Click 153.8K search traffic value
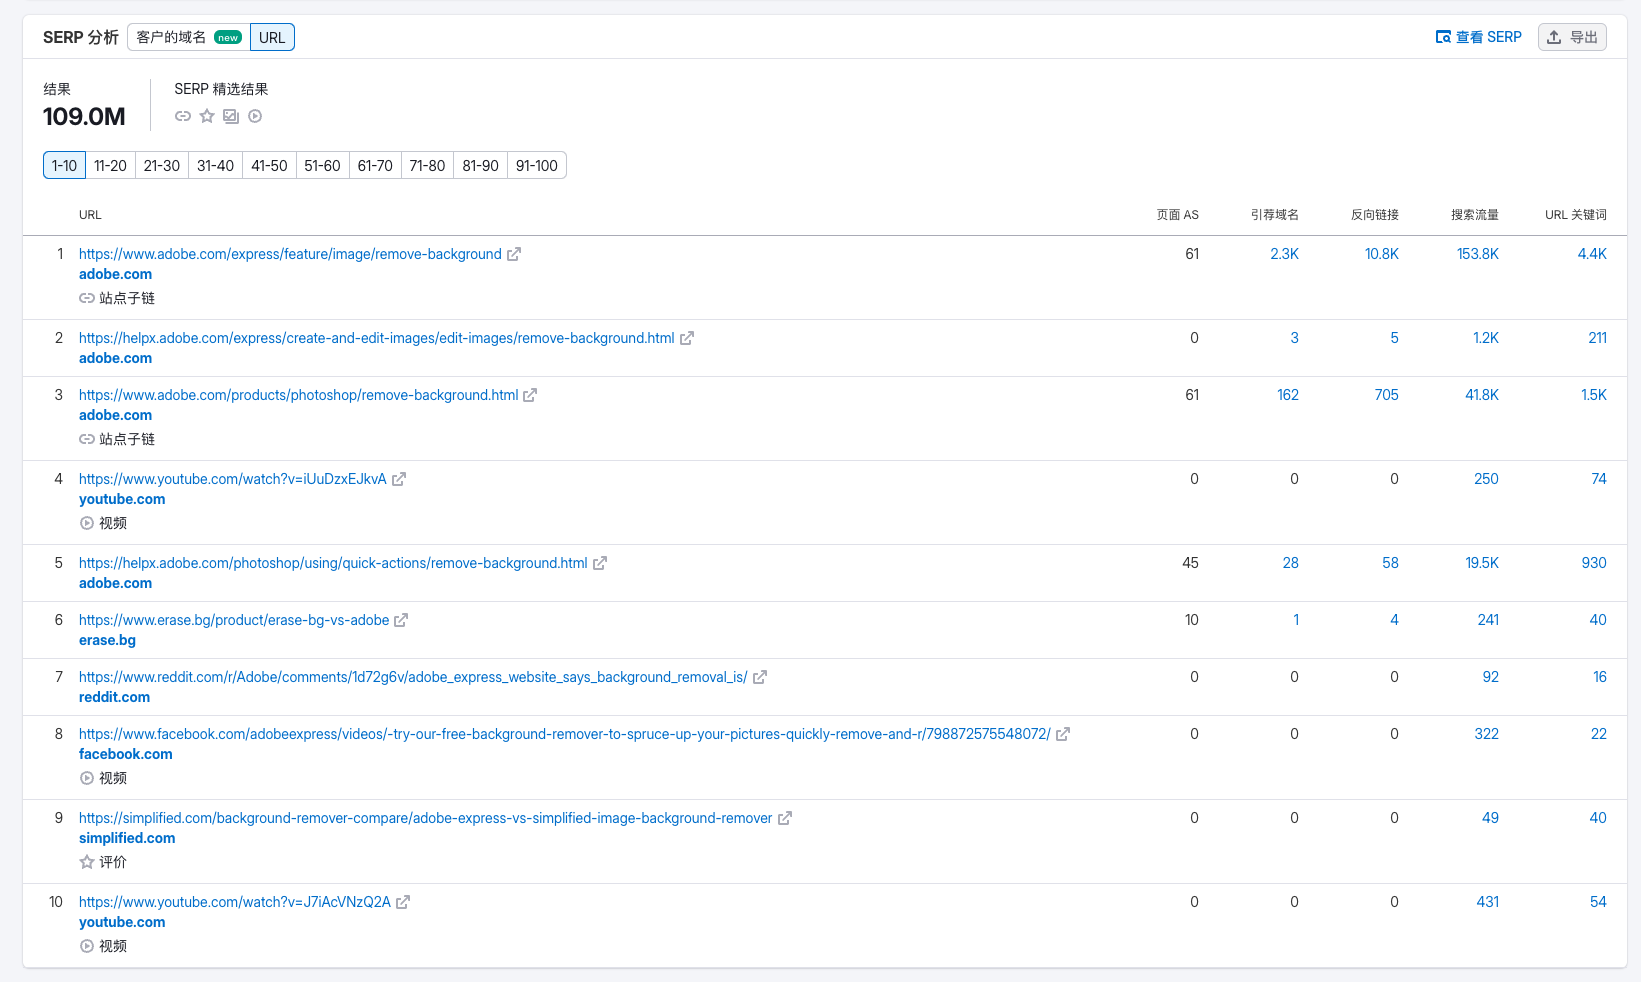The image size is (1641, 982). (1478, 254)
